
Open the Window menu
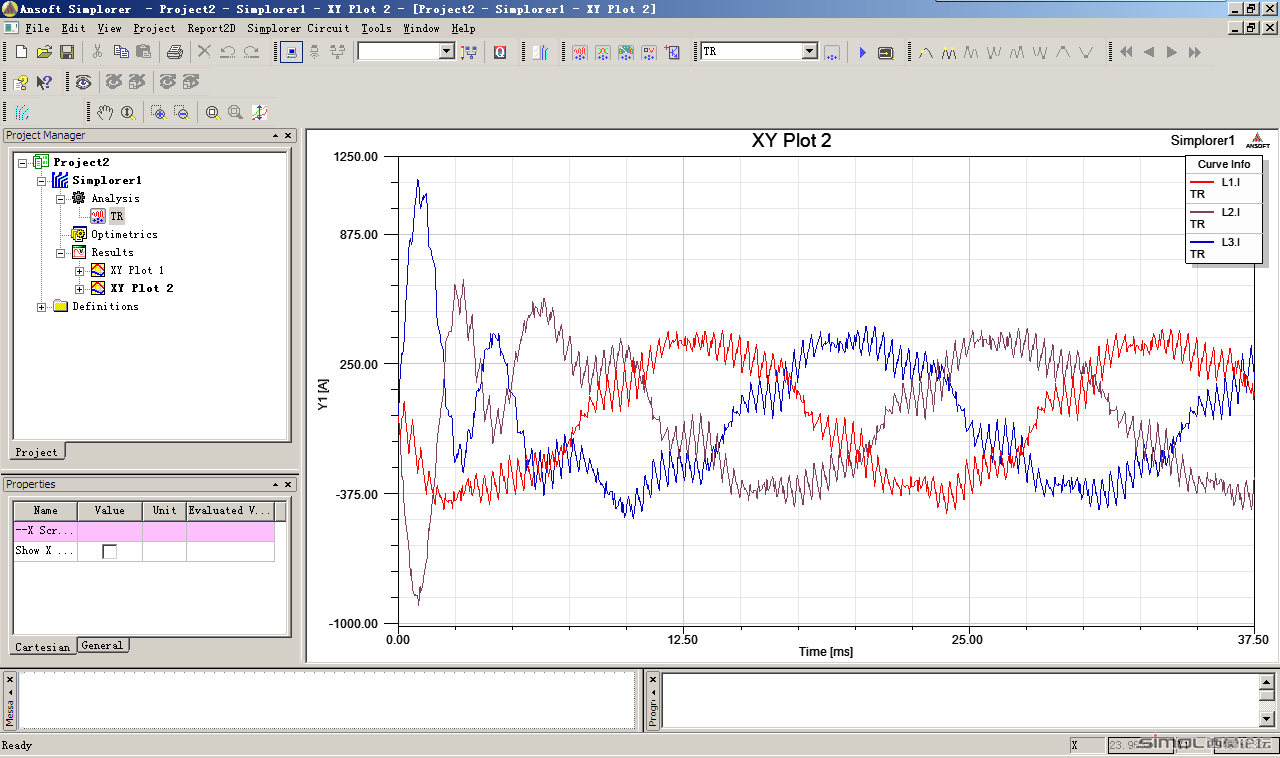coord(421,28)
